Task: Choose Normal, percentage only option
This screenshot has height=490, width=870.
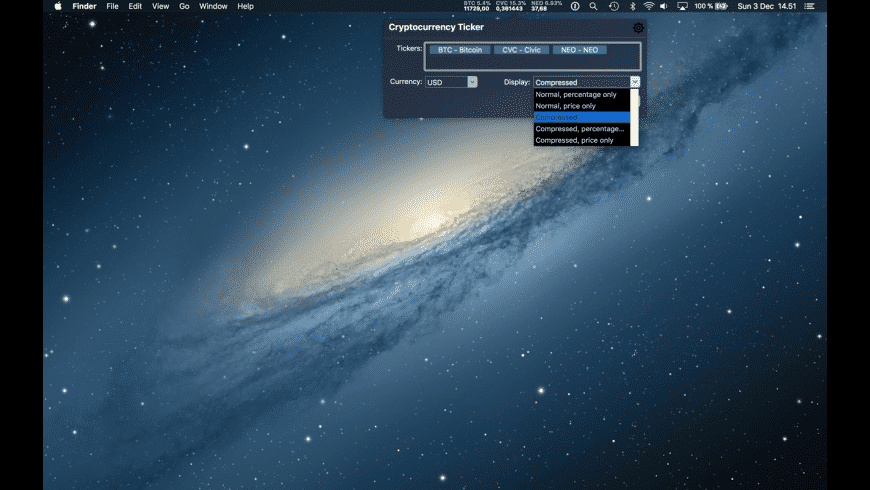Action: click(x=581, y=94)
